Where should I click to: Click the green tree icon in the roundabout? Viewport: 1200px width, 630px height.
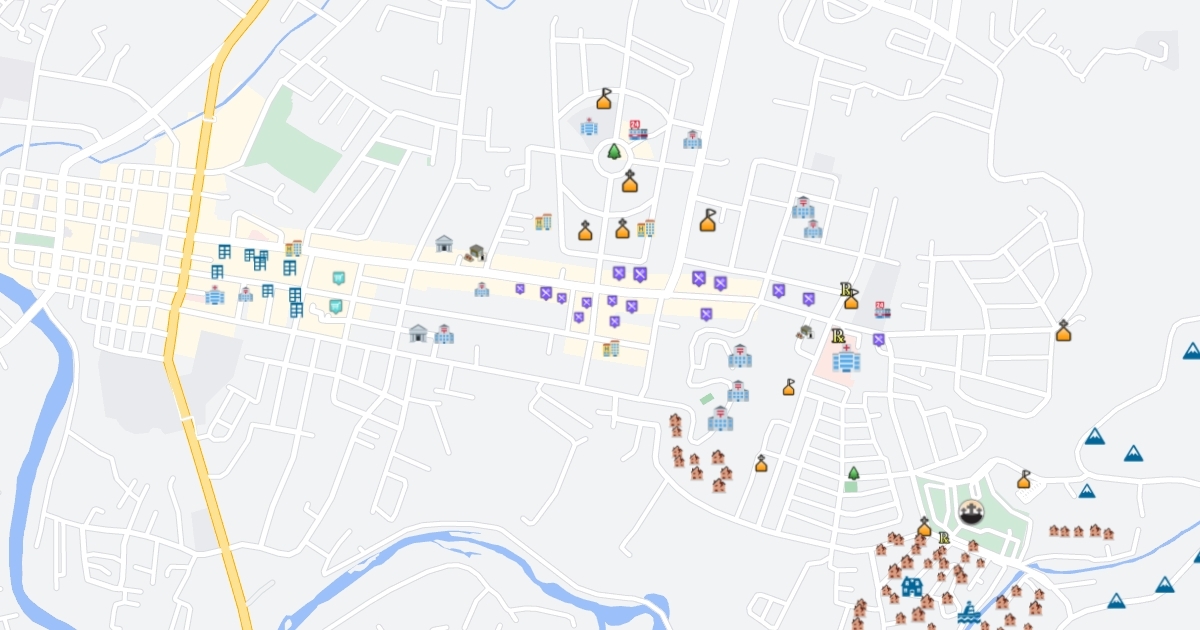click(x=613, y=153)
